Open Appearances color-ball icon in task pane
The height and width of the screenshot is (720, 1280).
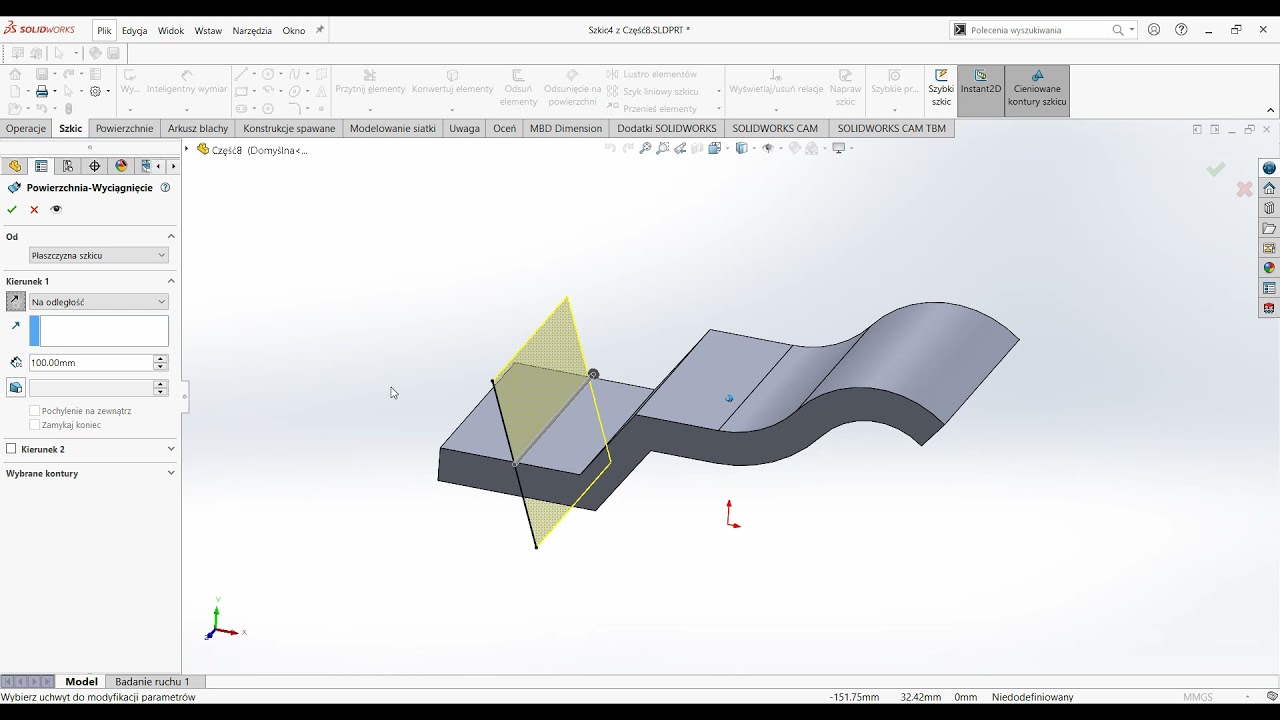[1269, 268]
